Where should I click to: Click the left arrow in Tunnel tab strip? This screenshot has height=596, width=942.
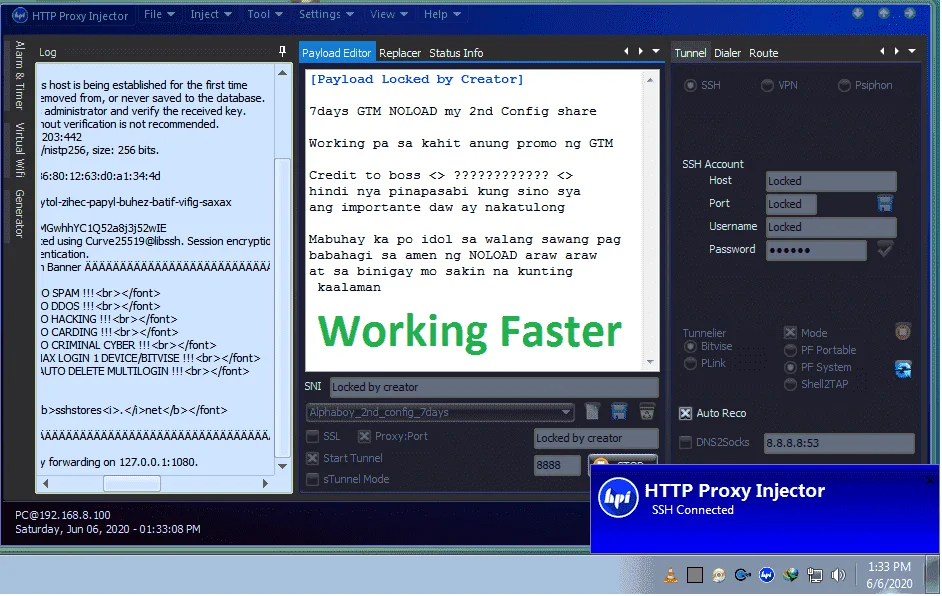pos(882,52)
